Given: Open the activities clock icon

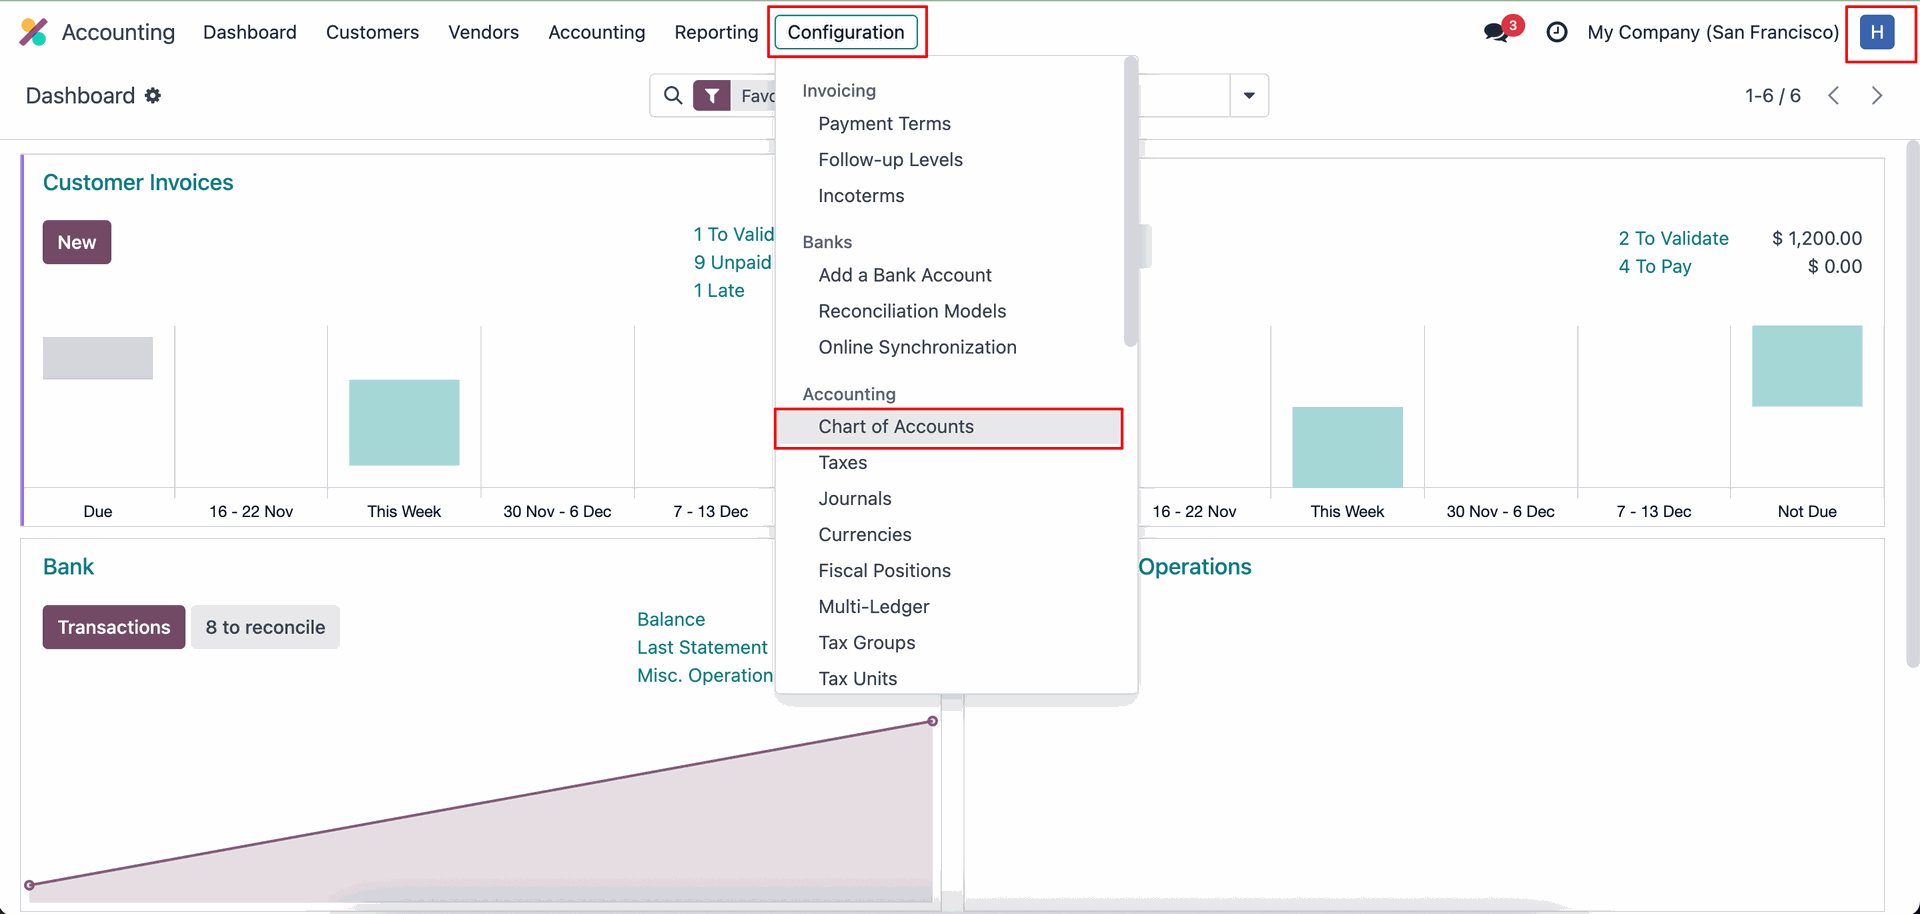Looking at the screenshot, I should tap(1556, 32).
